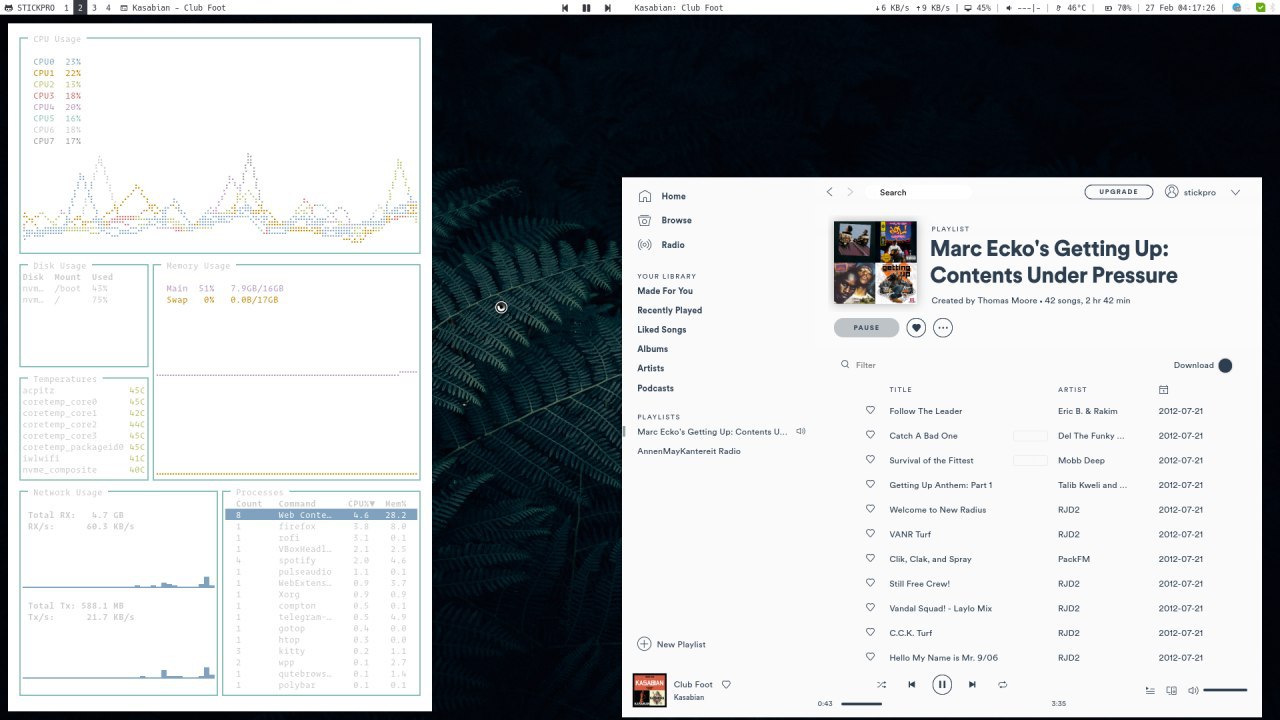Click the top bar next-track icon
Image resolution: width=1280 pixels, height=720 pixels.
607,8
